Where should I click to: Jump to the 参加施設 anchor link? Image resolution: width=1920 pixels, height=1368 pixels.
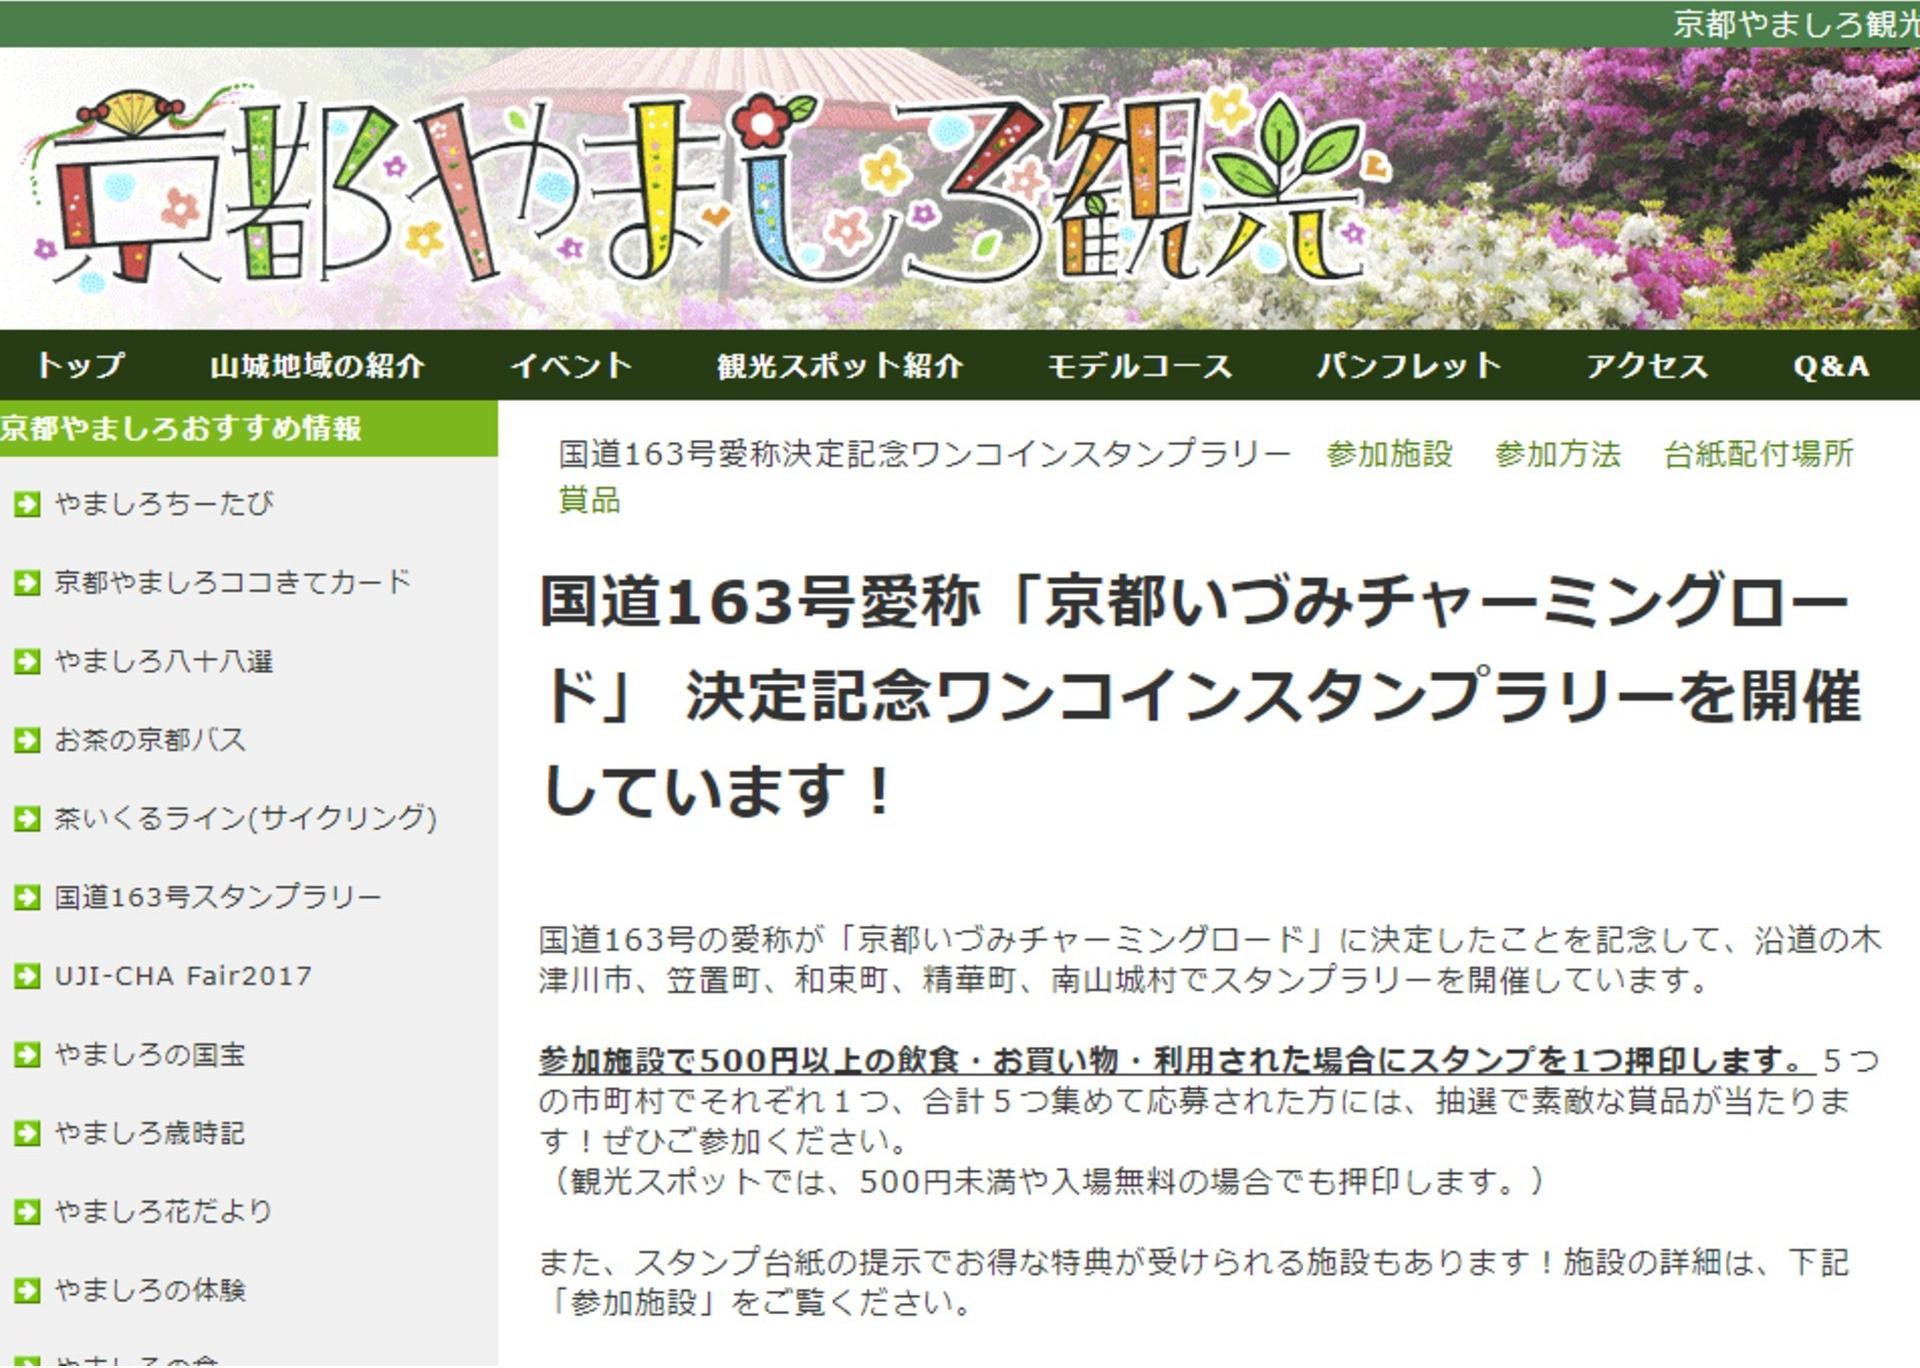click(1389, 454)
